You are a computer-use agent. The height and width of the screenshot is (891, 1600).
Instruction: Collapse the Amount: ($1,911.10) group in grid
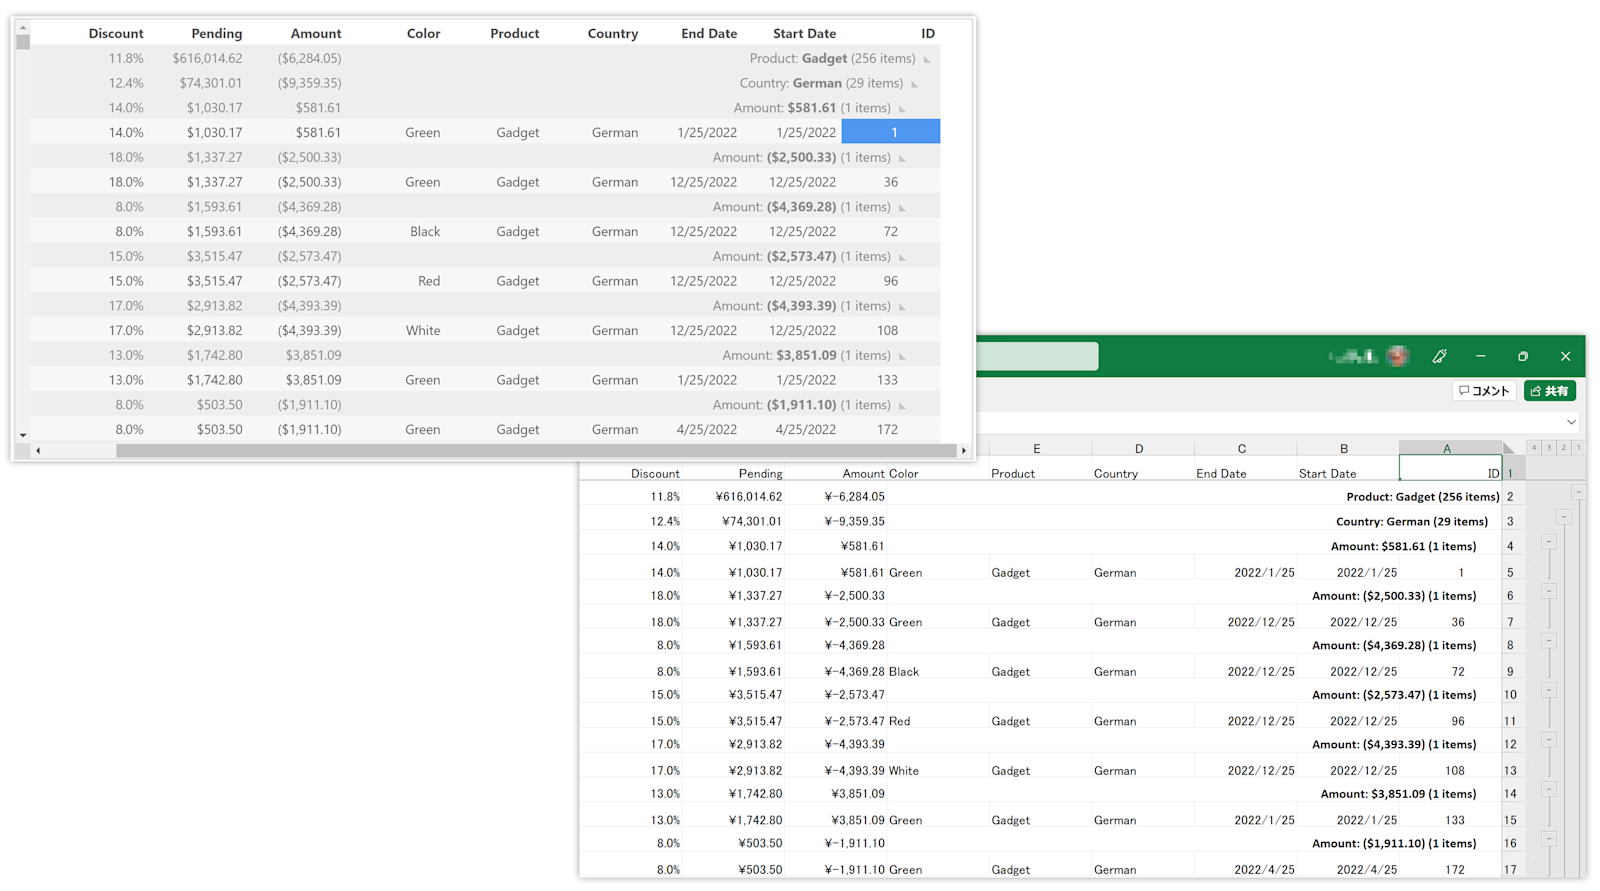pyautogui.click(x=902, y=406)
